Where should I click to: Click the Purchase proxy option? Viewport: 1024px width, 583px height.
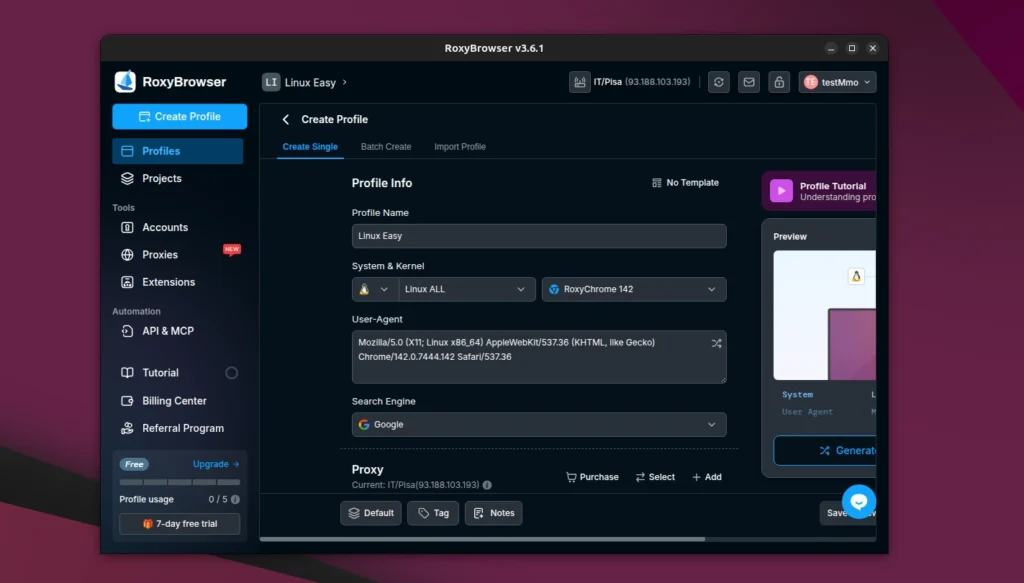592,477
